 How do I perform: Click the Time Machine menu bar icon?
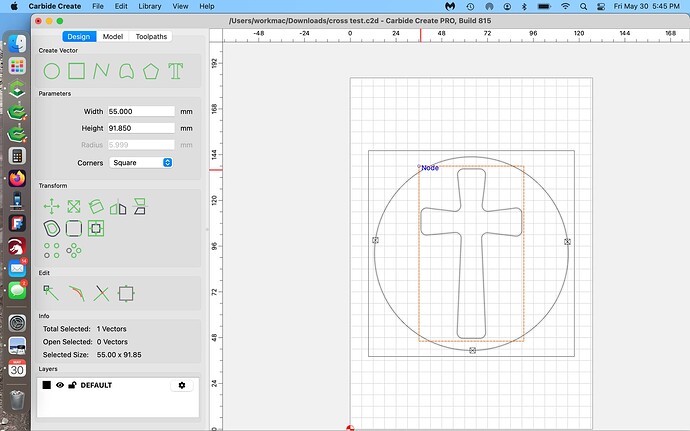[x=470, y=6]
